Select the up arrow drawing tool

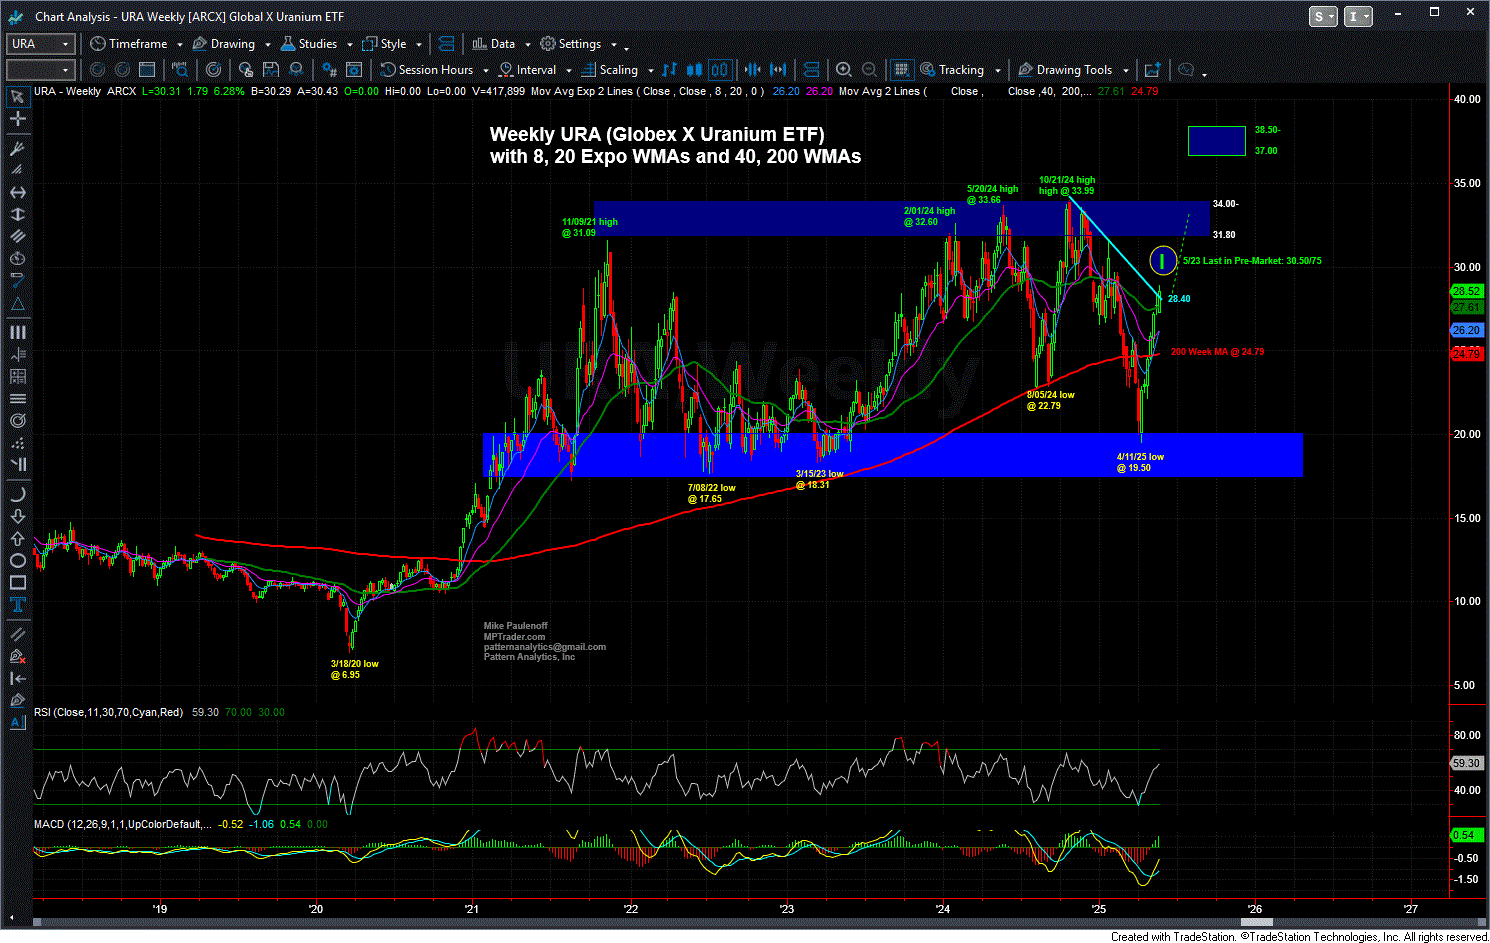pos(17,538)
